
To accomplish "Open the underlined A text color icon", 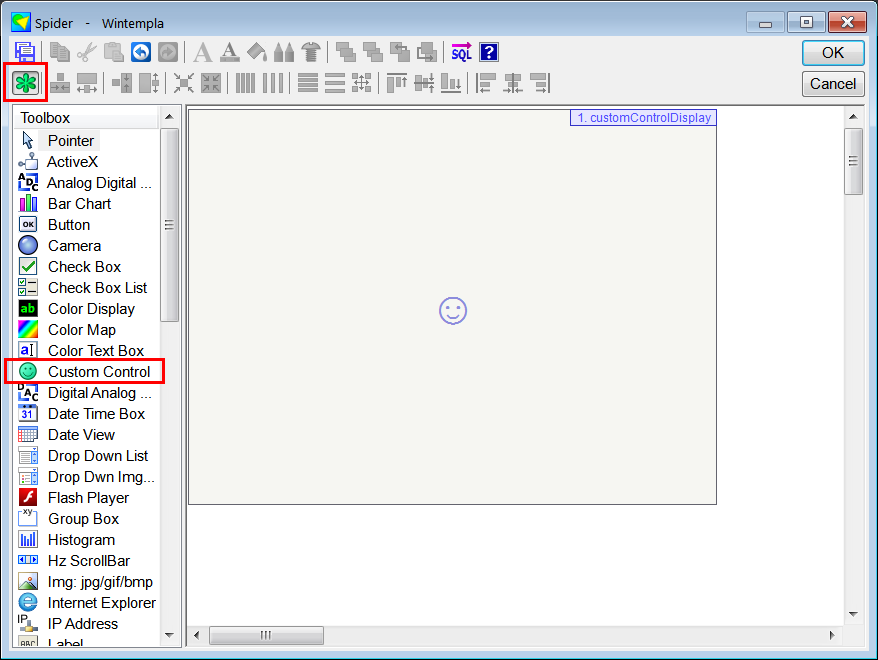I will pos(230,53).
